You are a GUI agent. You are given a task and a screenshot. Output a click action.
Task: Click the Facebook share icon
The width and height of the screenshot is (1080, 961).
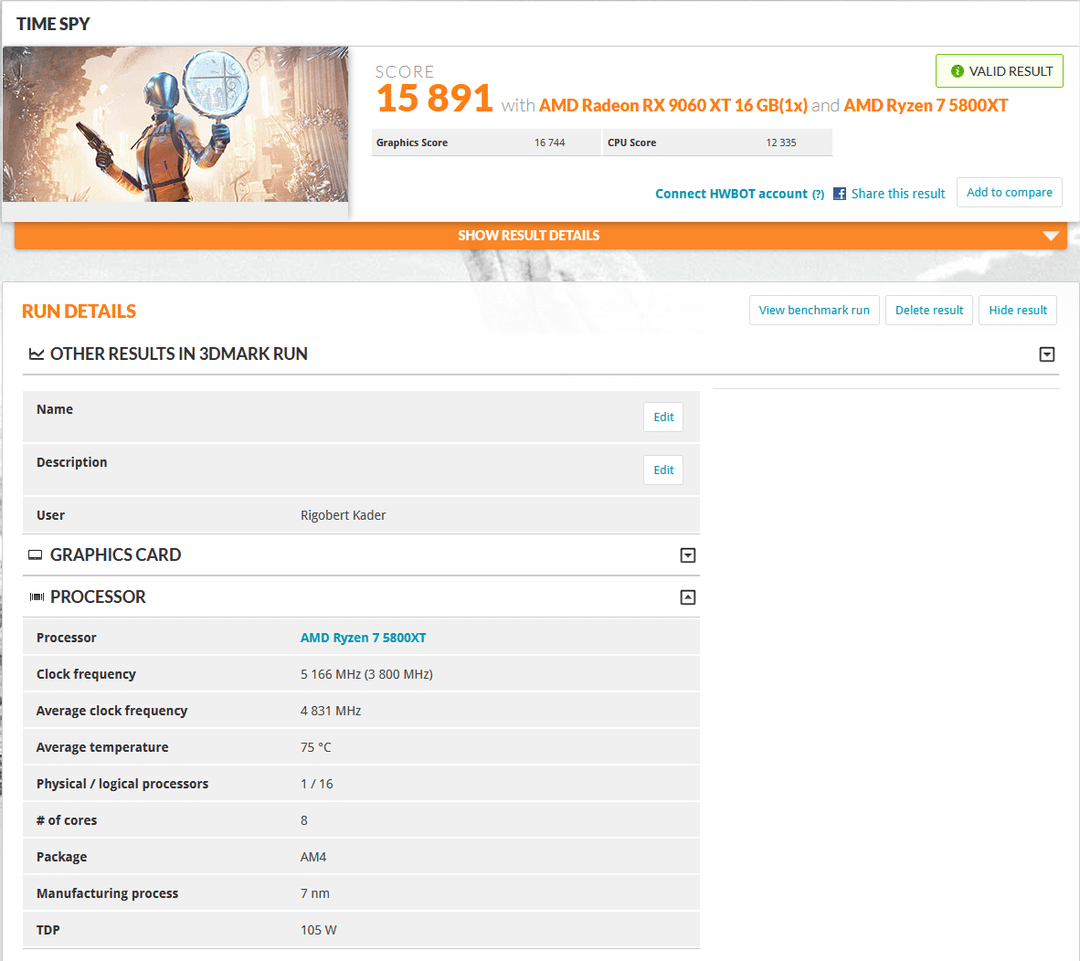click(x=840, y=194)
